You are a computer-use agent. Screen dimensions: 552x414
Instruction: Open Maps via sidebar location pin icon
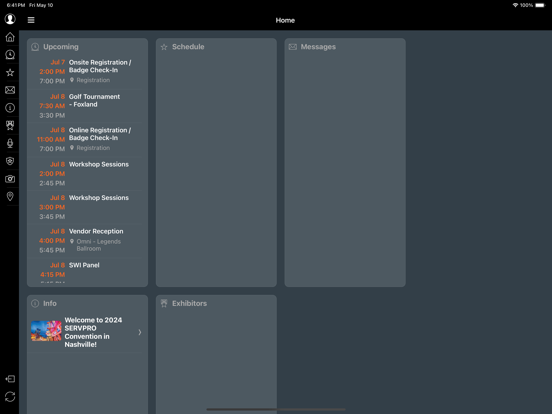(x=10, y=196)
